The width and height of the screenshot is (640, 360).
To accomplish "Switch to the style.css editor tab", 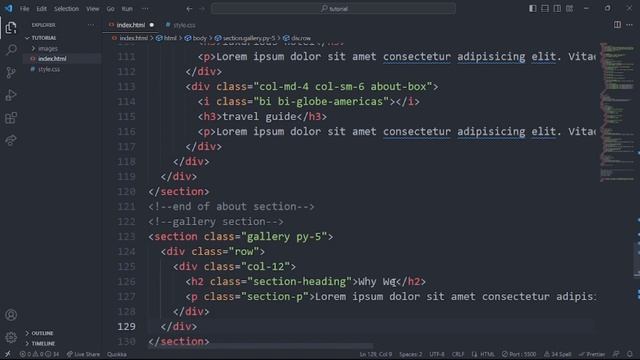I will point(180,25).
